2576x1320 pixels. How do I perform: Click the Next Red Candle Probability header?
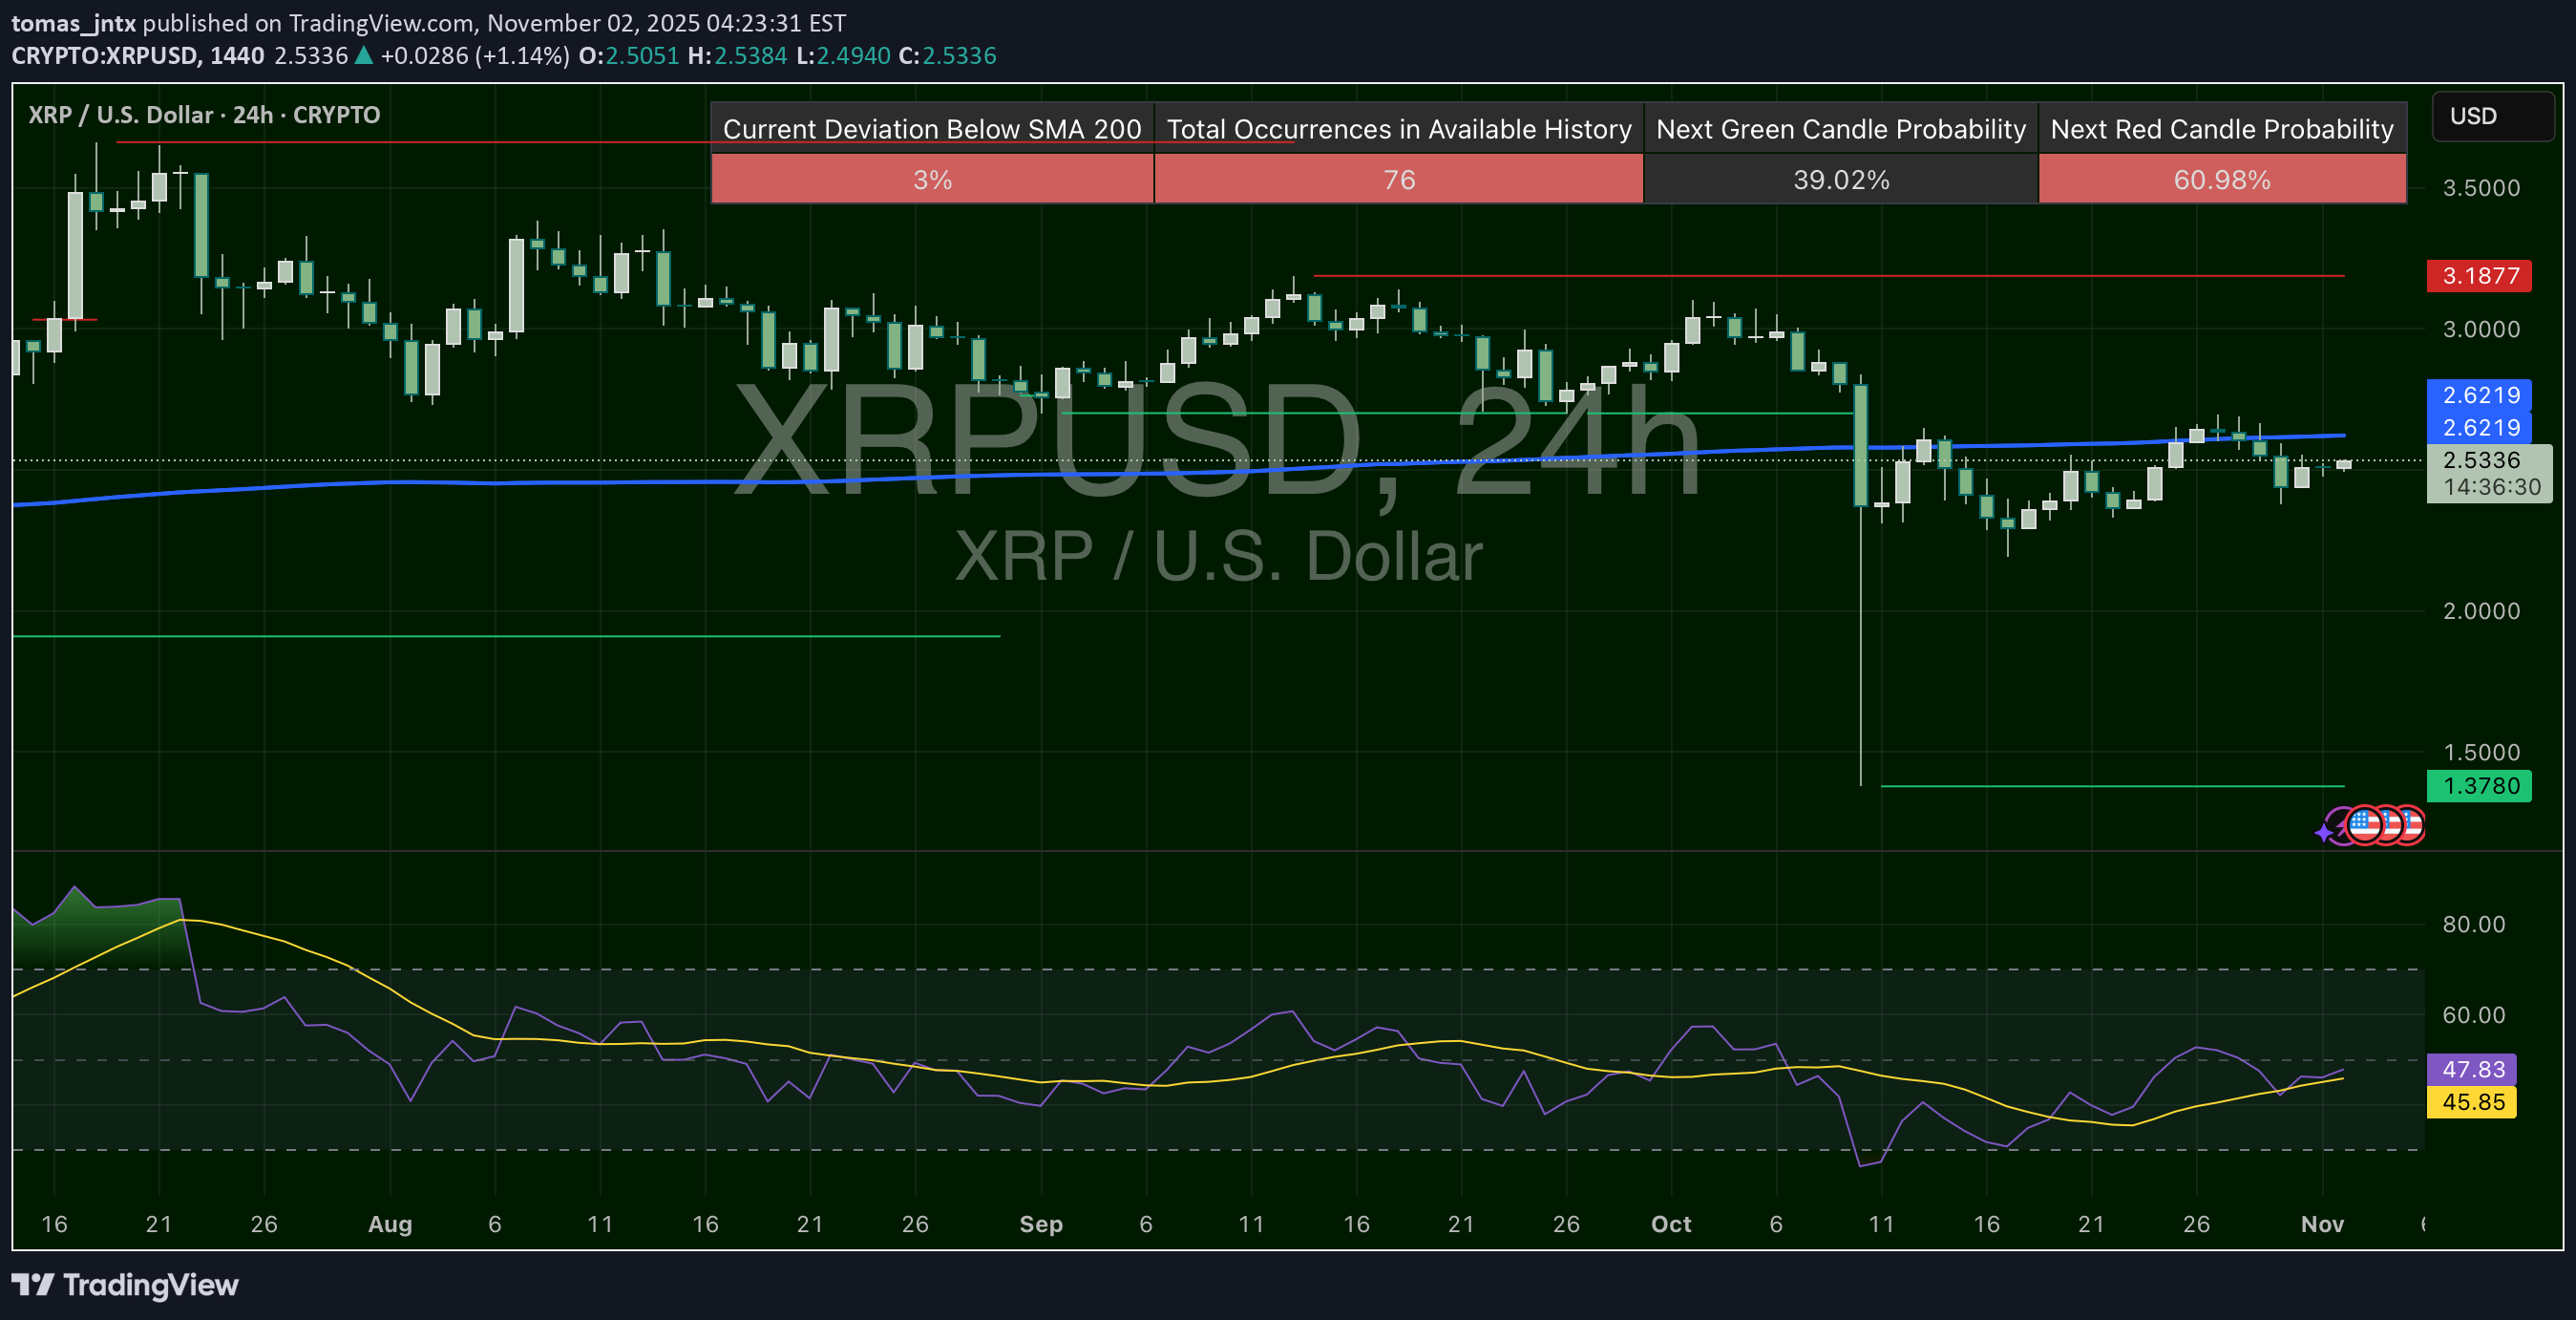[2221, 129]
